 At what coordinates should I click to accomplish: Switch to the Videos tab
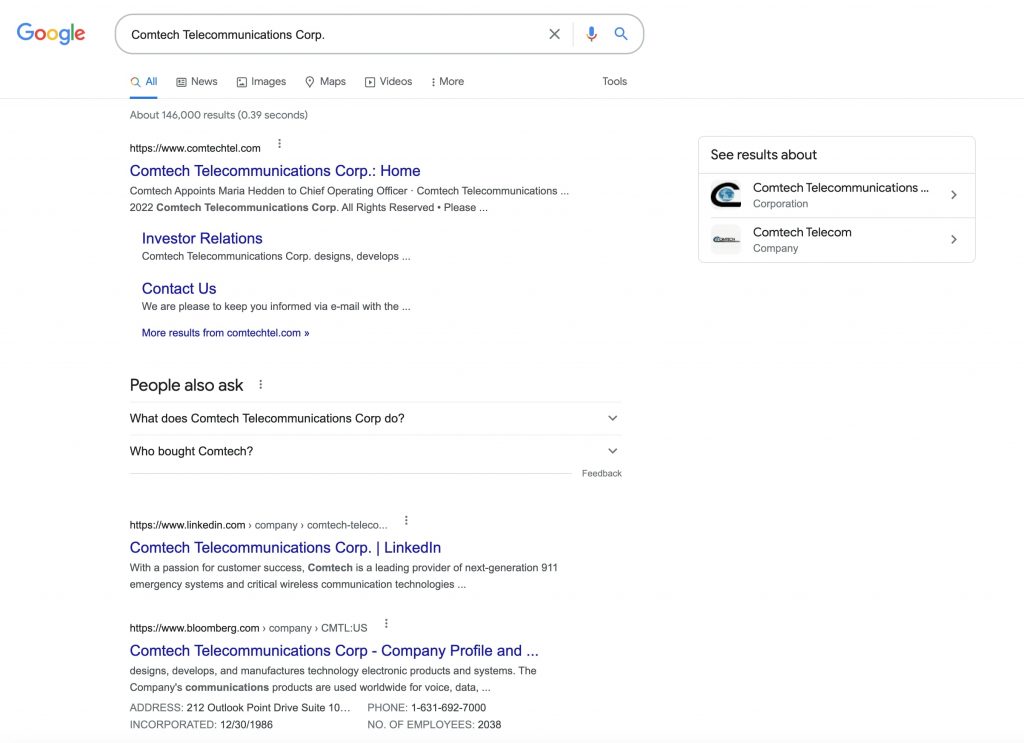tap(389, 82)
